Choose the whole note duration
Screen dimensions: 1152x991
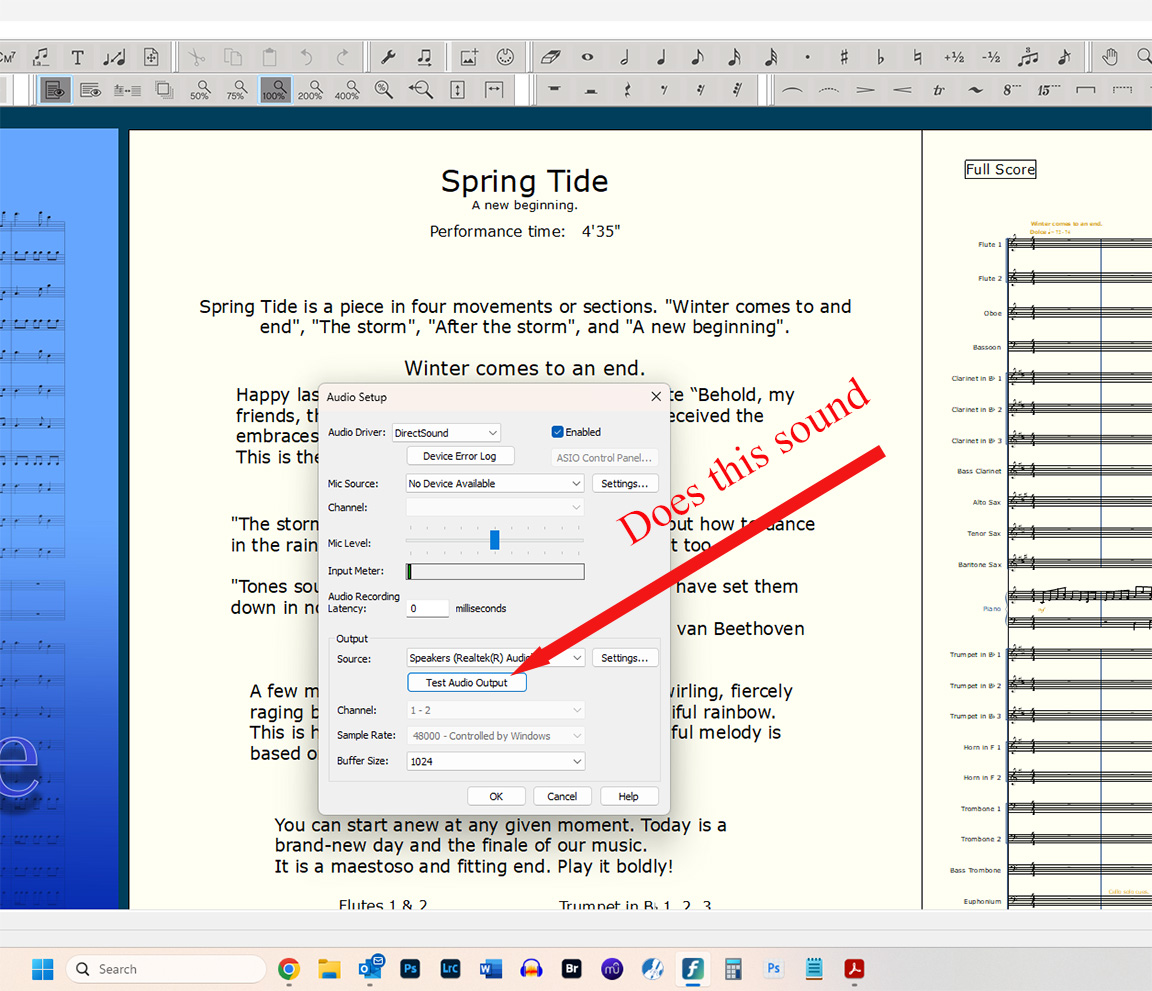(587, 58)
